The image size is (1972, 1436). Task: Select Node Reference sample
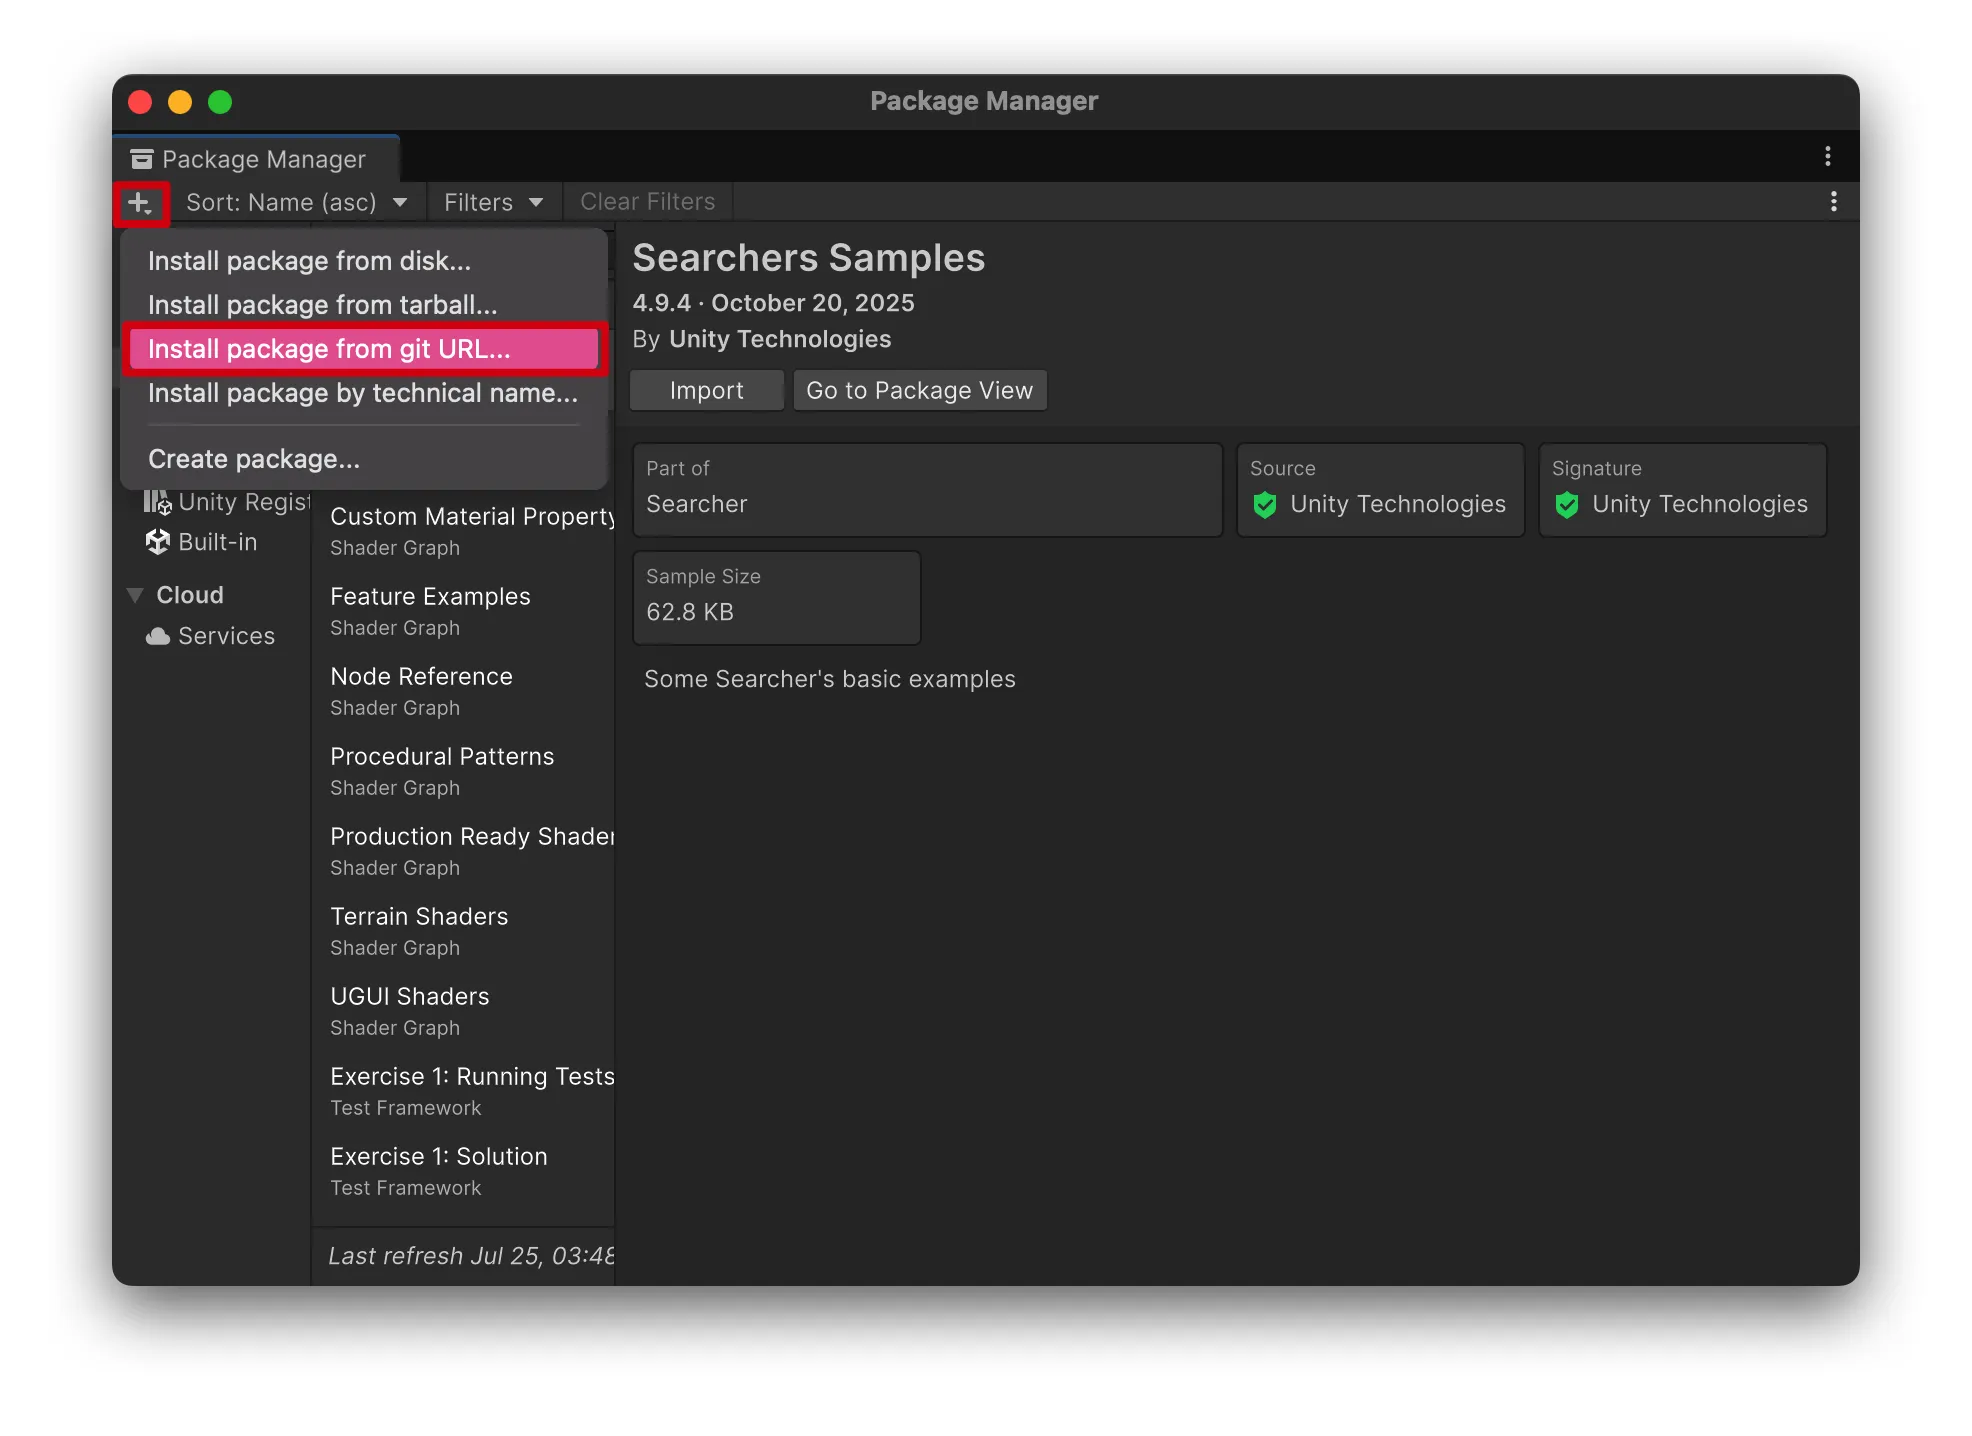click(464, 691)
